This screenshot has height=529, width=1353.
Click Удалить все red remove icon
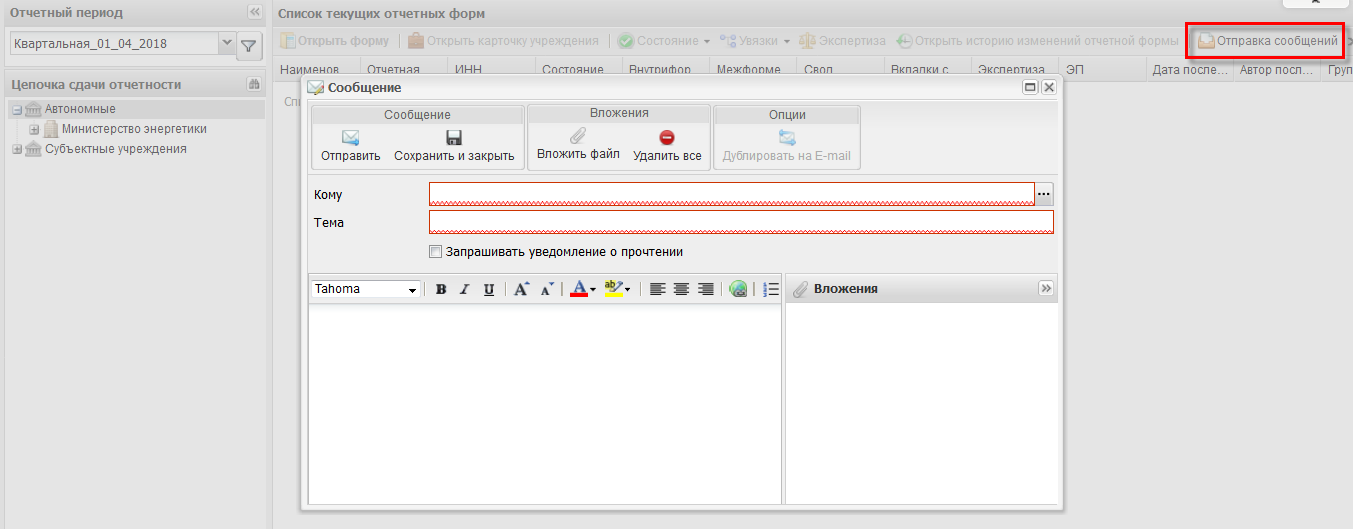coord(667,138)
